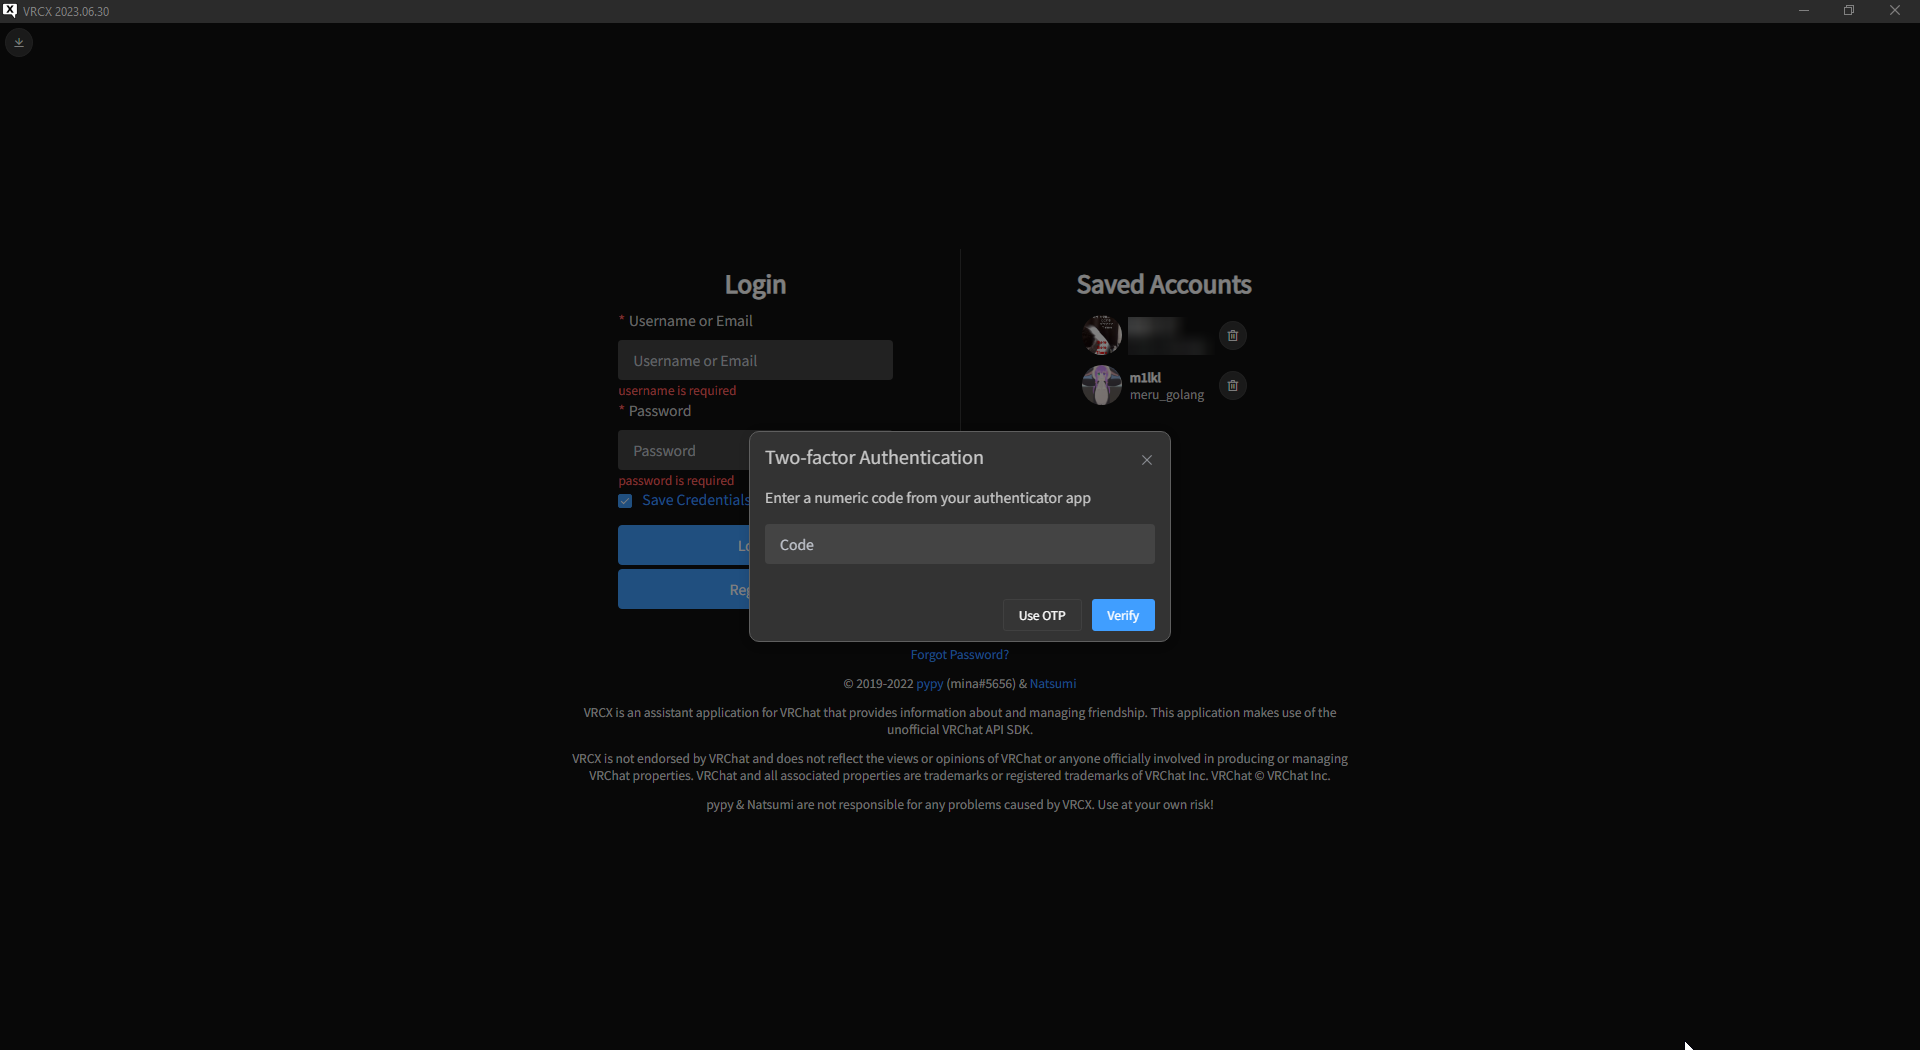1920x1050 pixels.
Task: Remove the topmost saved account with trash icon
Action: pyautogui.click(x=1232, y=335)
